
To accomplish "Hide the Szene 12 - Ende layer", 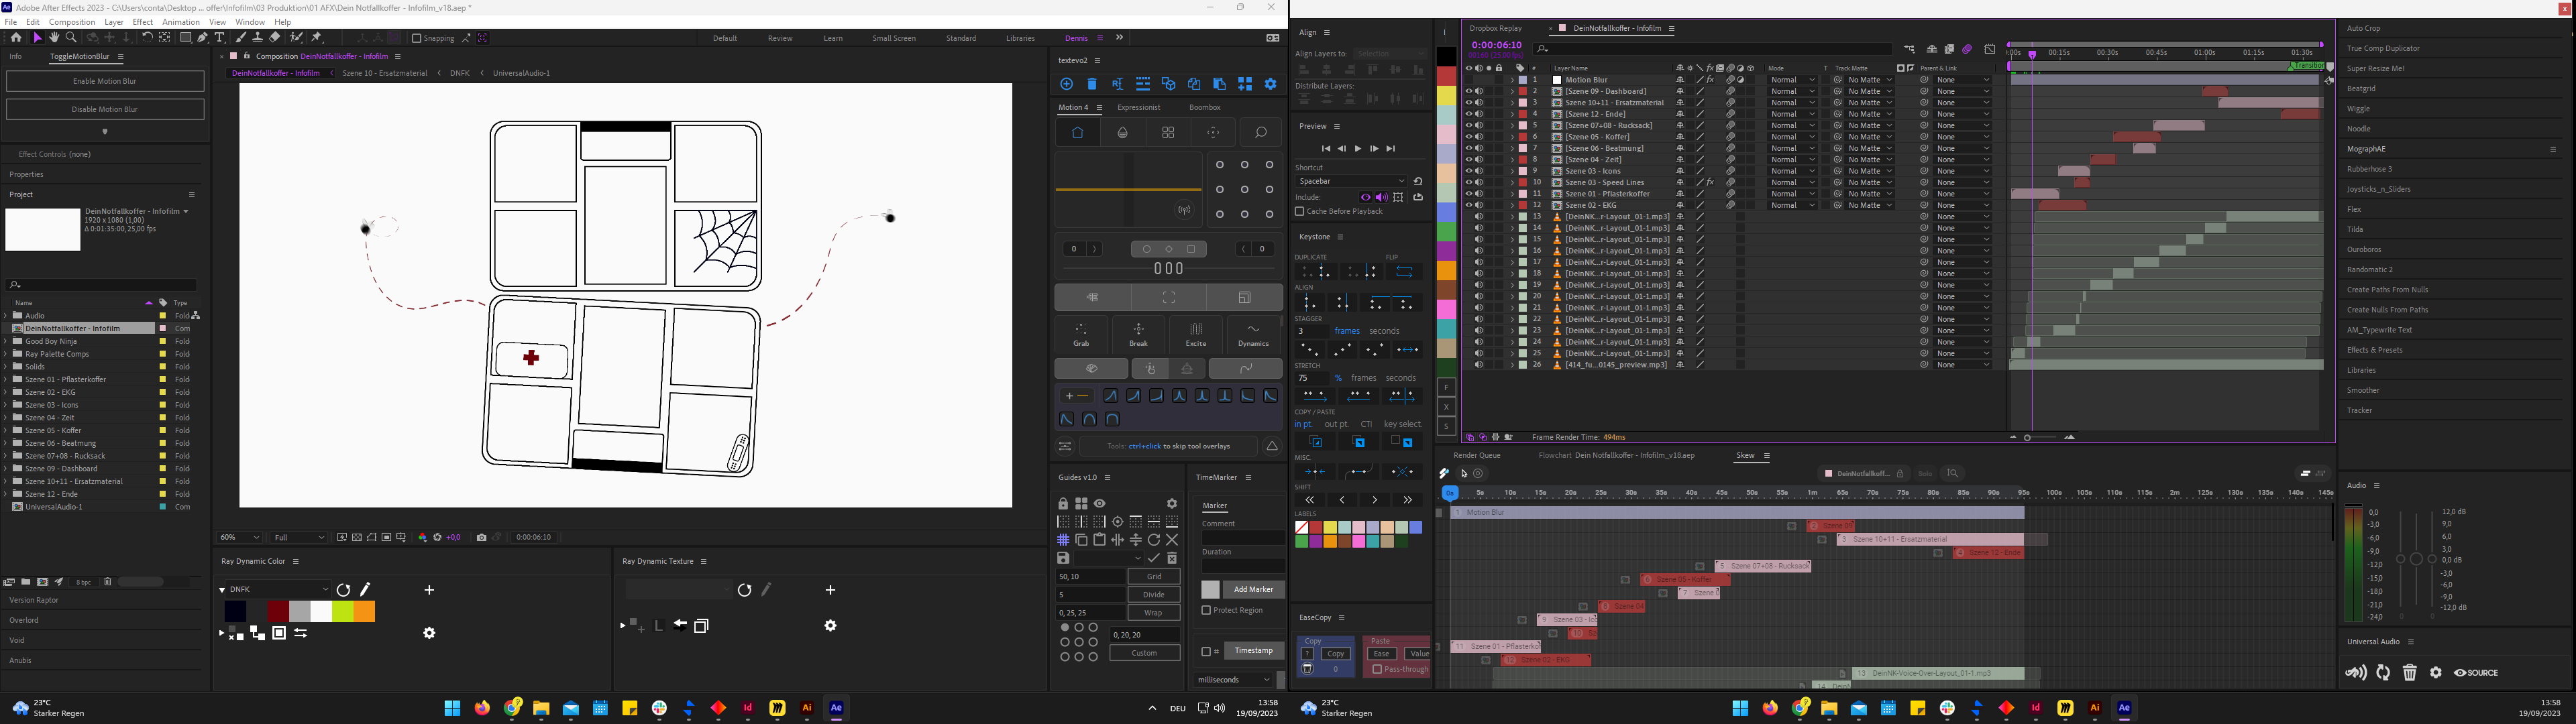I will click(x=1469, y=114).
